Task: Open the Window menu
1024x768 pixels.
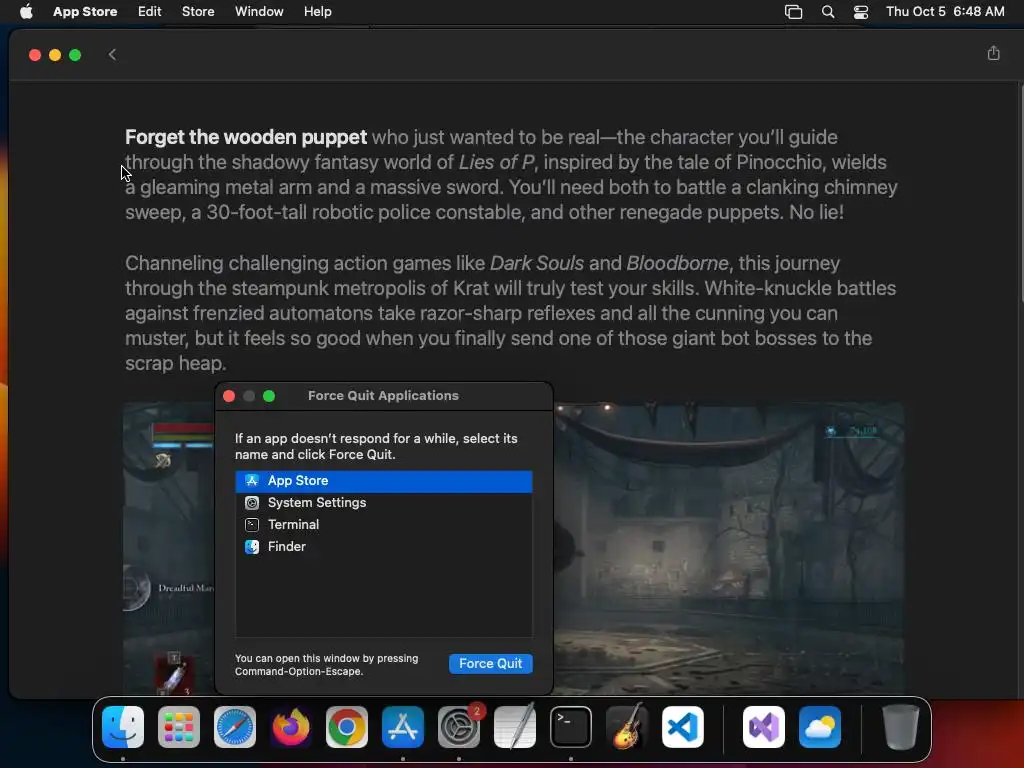Action: click(259, 12)
